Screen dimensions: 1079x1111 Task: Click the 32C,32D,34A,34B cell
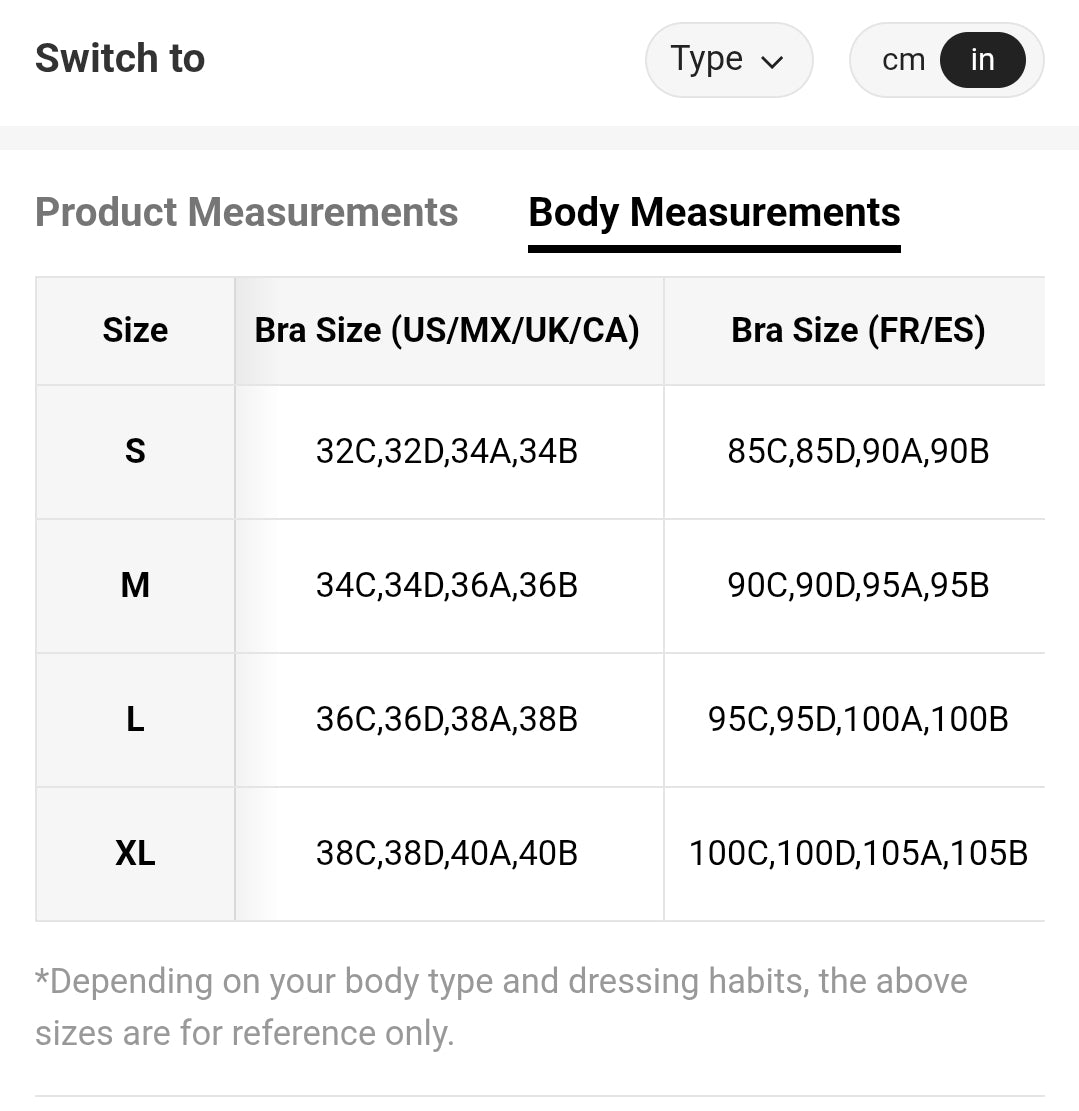point(447,452)
